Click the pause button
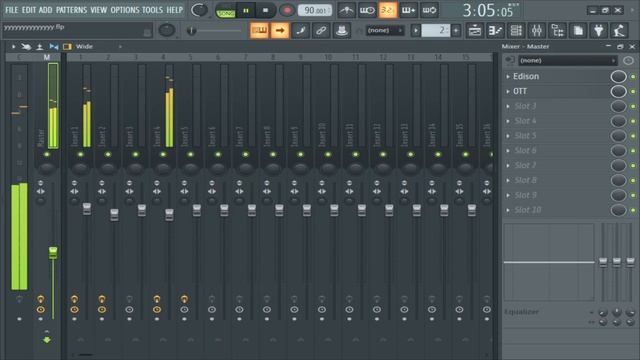 click(x=246, y=11)
